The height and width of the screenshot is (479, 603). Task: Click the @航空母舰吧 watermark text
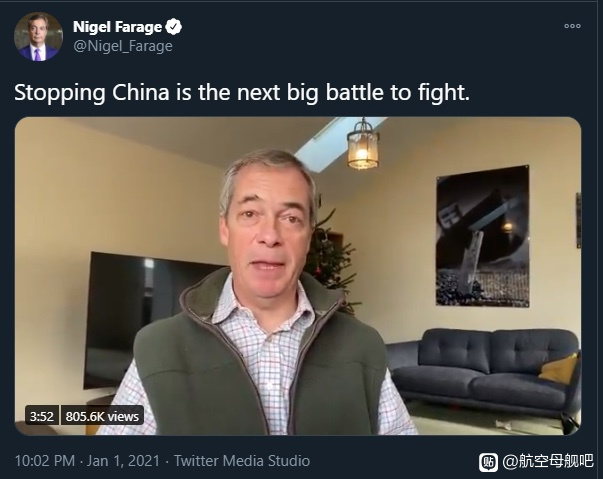[548, 461]
